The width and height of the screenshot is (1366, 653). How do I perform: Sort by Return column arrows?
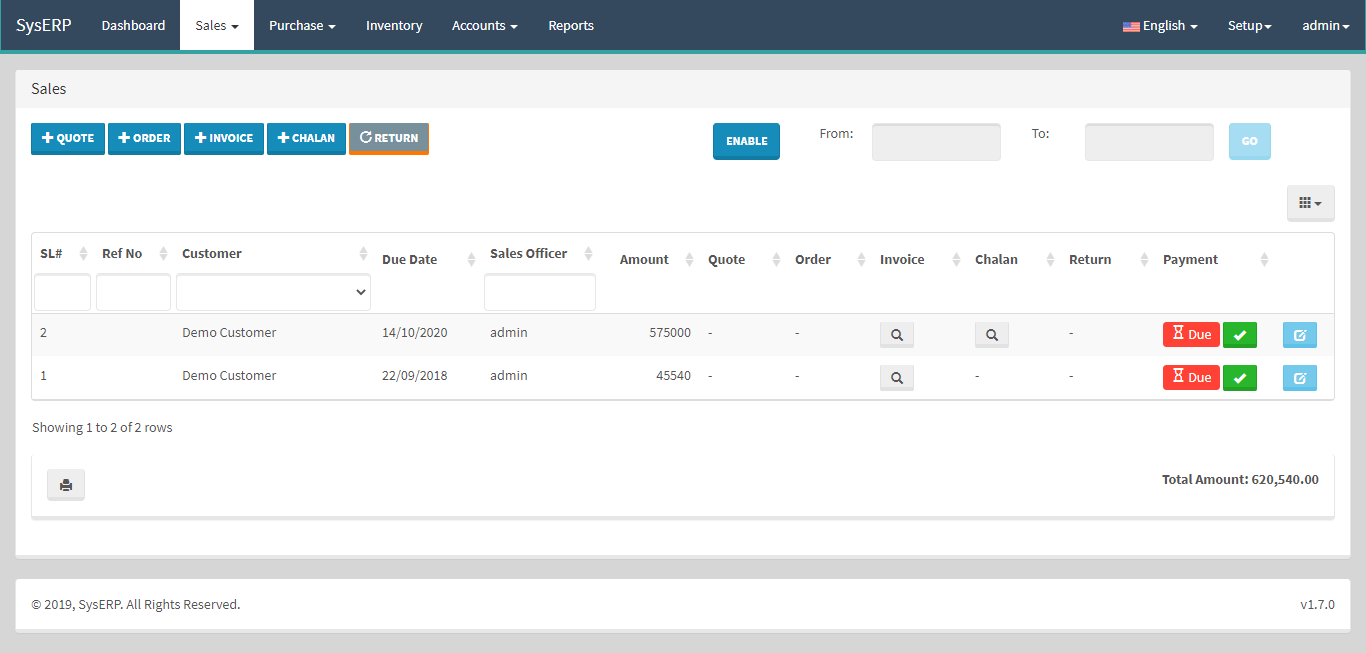point(1145,260)
